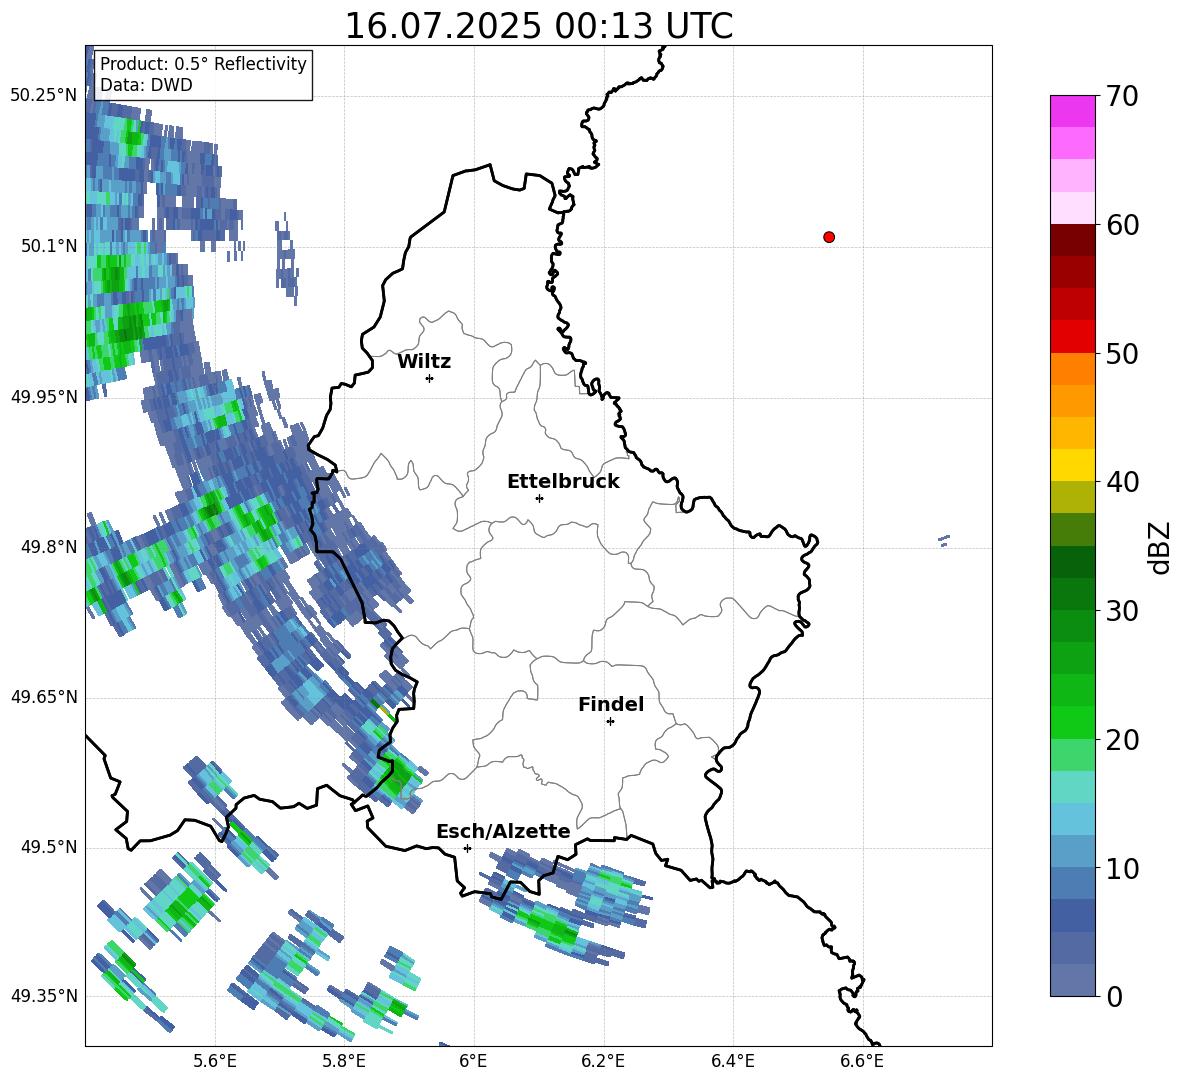The width and height of the screenshot is (1184, 1081).
Task: Click the 6.6°E longitude label
Action: click(x=862, y=1061)
